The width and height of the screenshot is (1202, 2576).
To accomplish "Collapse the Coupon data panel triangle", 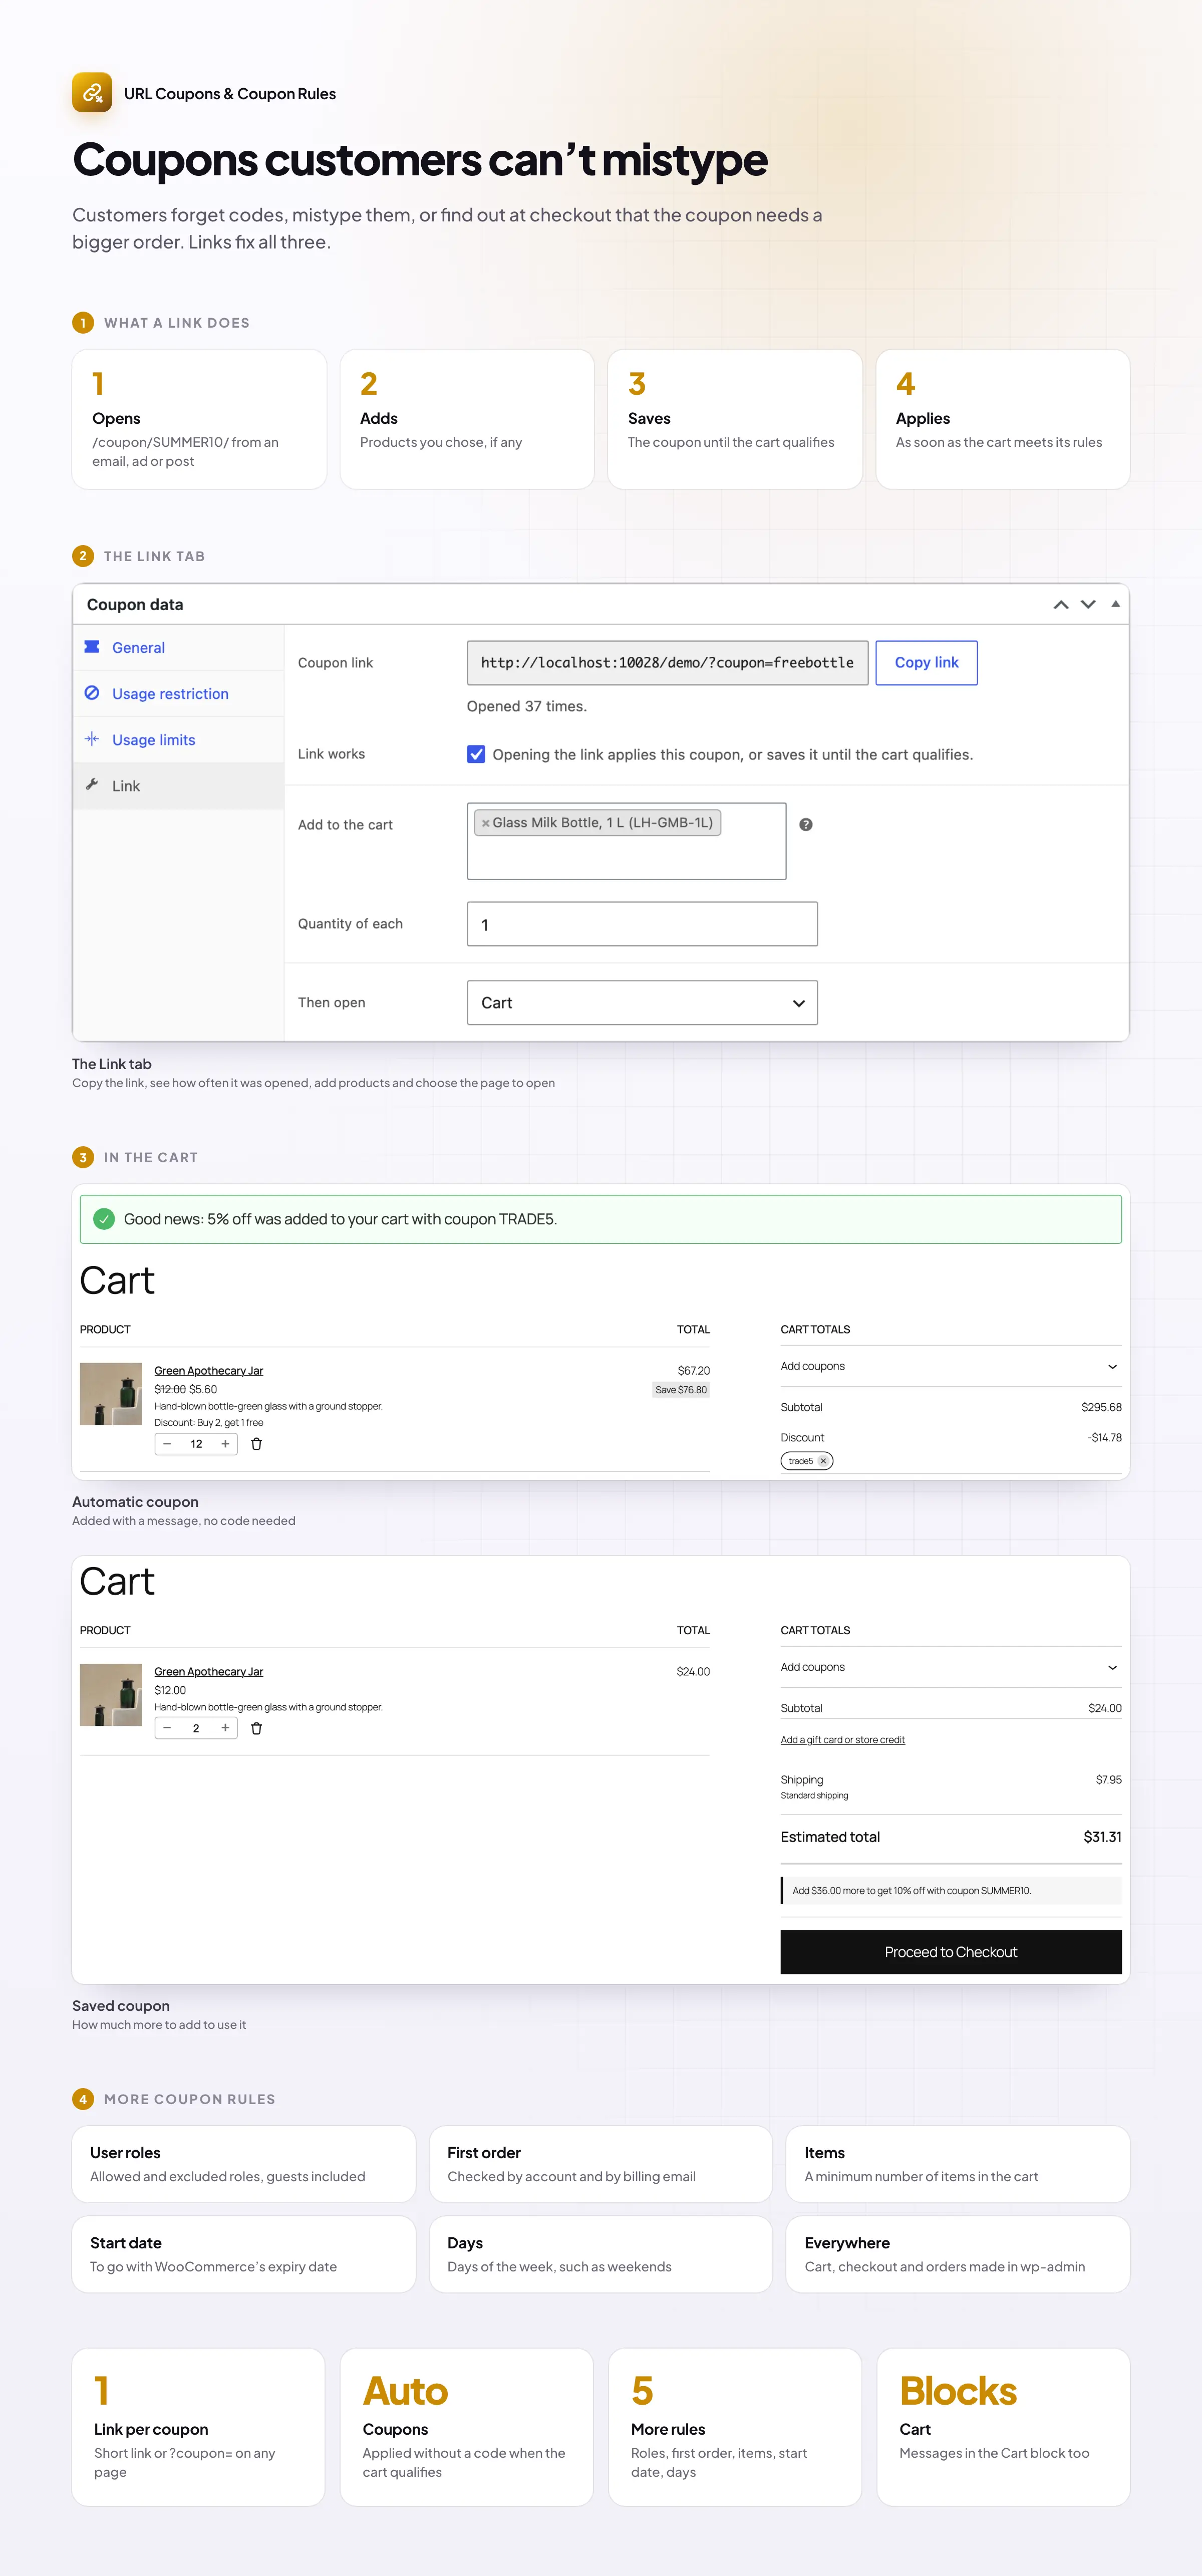I will pyautogui.click(x=1115, y=604).
